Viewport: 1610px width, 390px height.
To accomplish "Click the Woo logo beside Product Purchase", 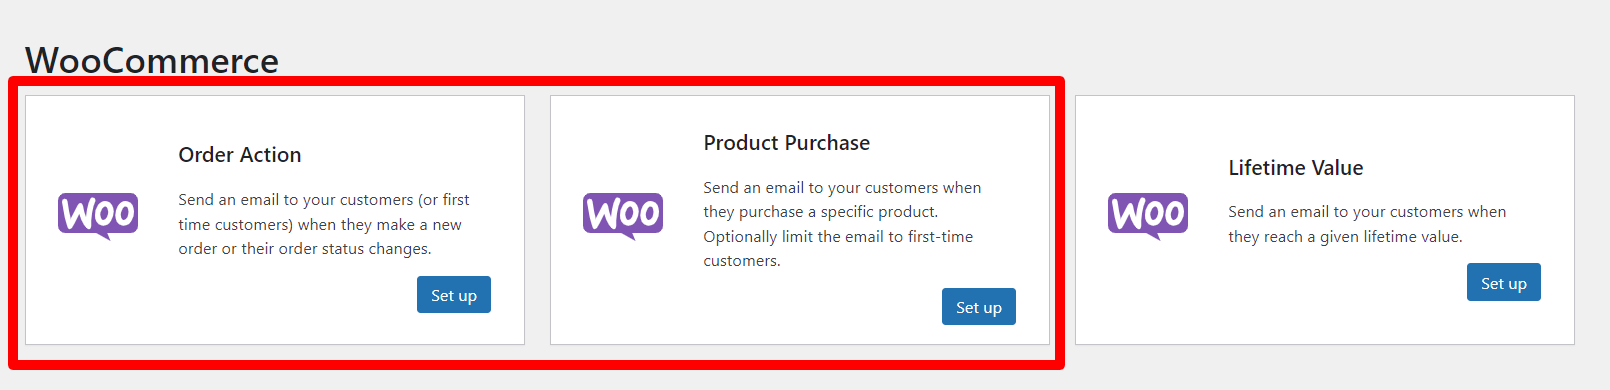I will coord(623,216).
